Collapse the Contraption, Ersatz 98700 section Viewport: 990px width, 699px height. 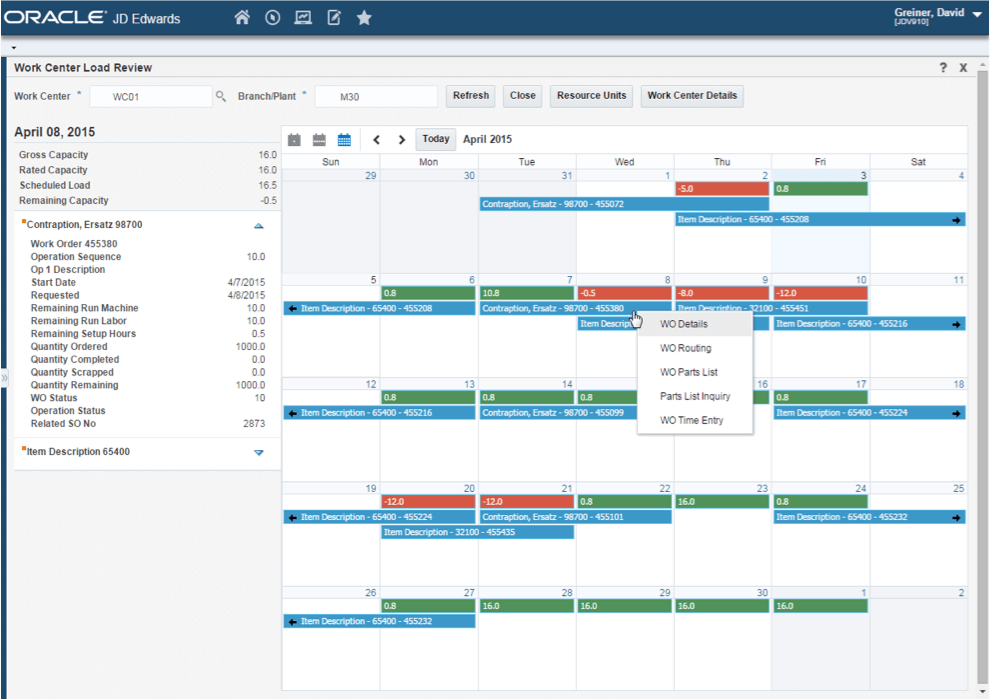[259, 226]
